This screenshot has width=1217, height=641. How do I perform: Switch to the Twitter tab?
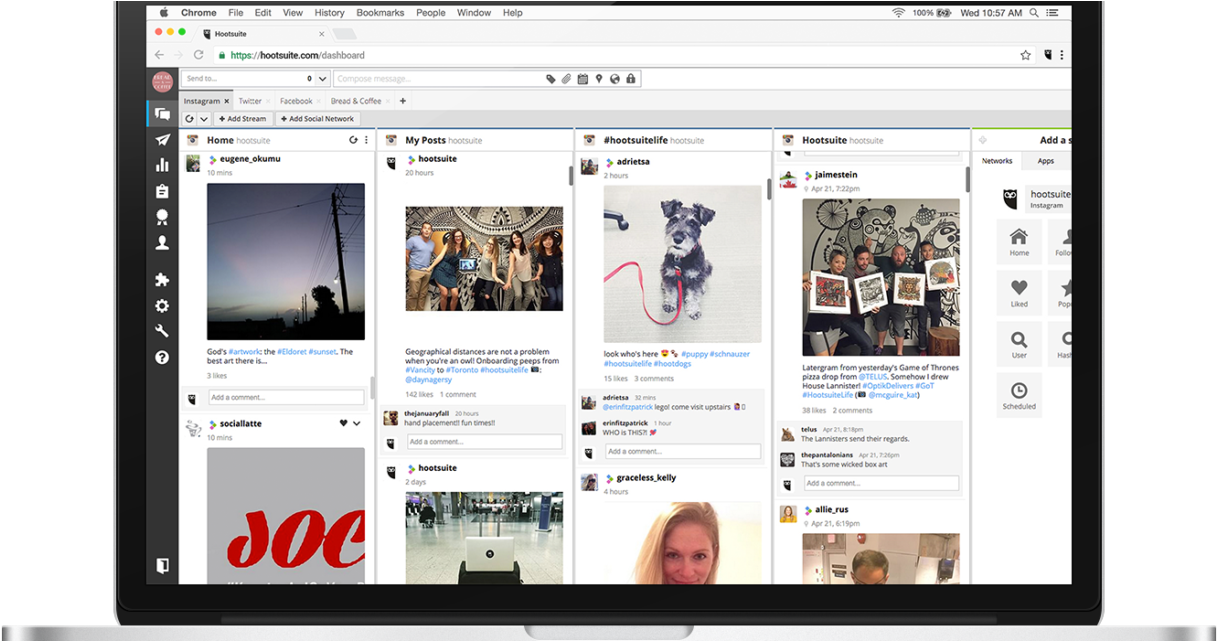[250, 101]
